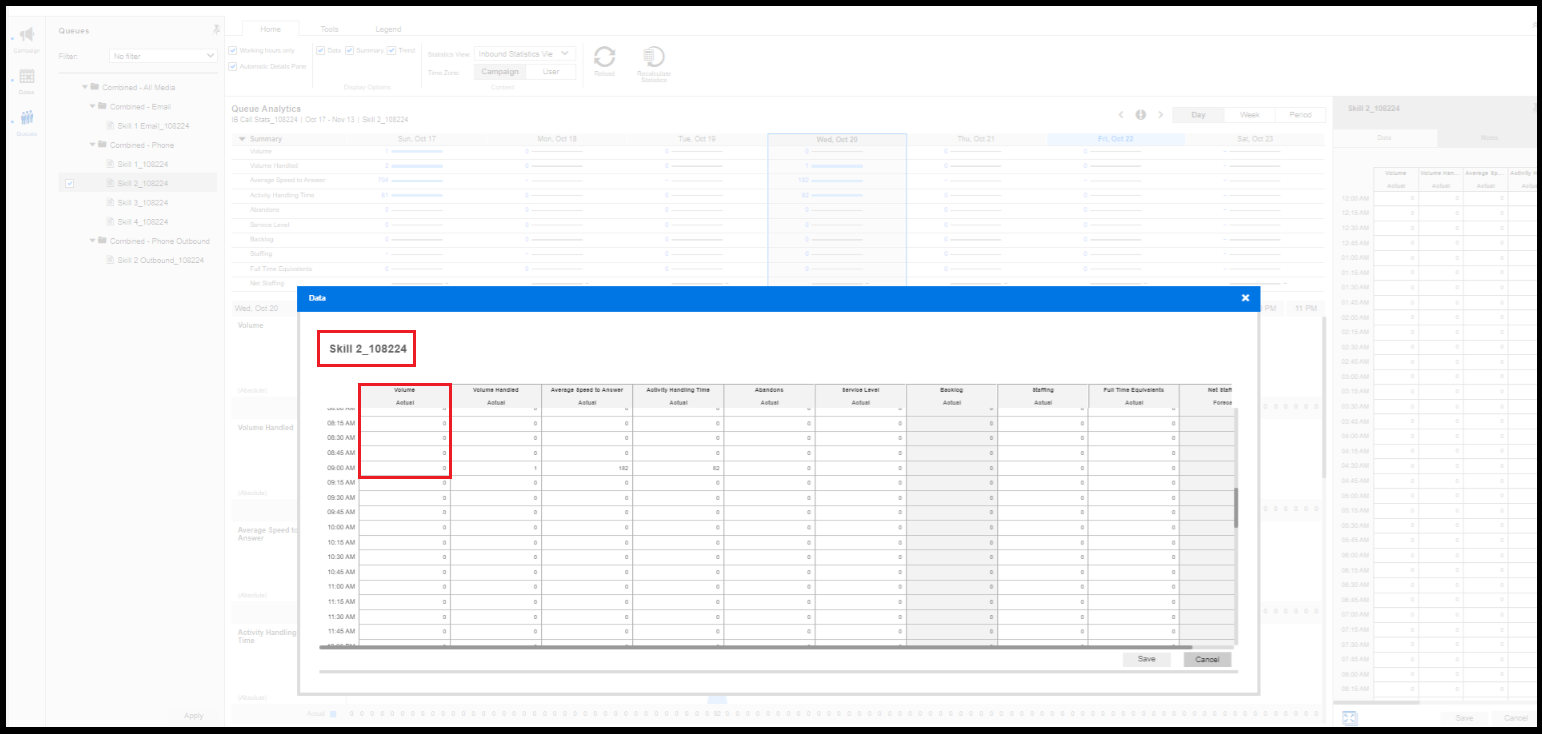Uncheck the Trend display option
Screen dimensions: 1542x734
pos(392,50)
